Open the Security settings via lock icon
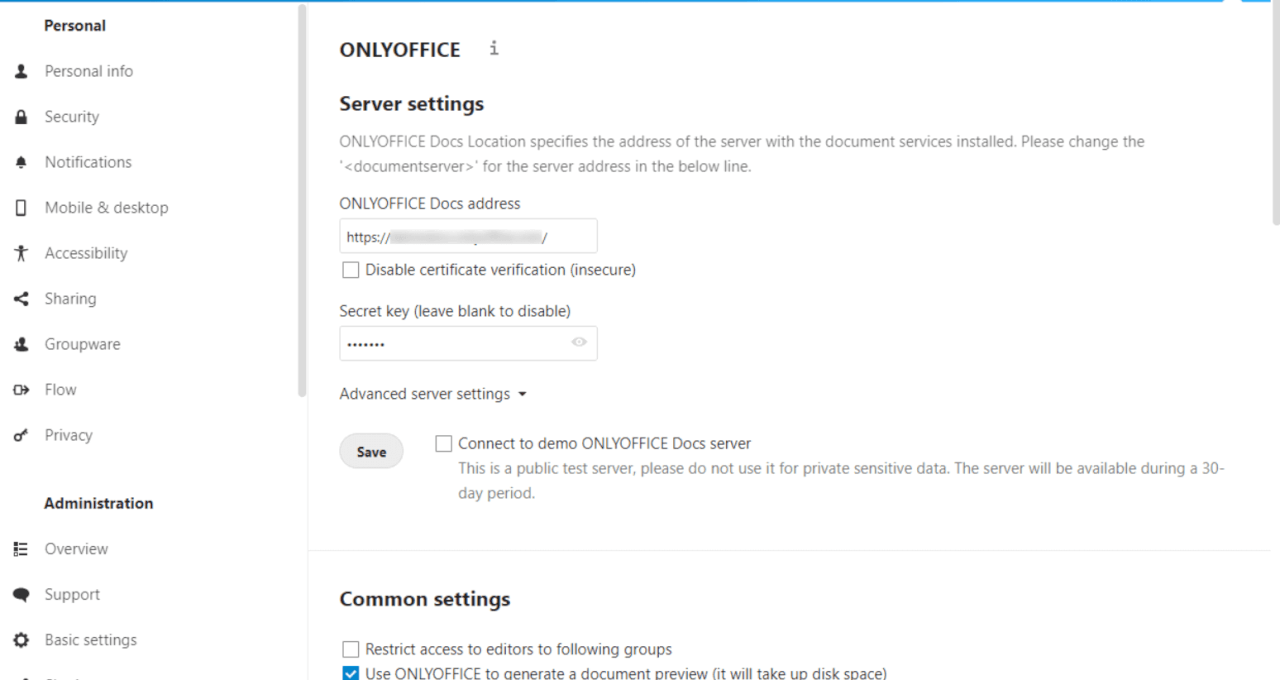The height and width of the screenshot is (680, 1280). click(x=21, y=116)
